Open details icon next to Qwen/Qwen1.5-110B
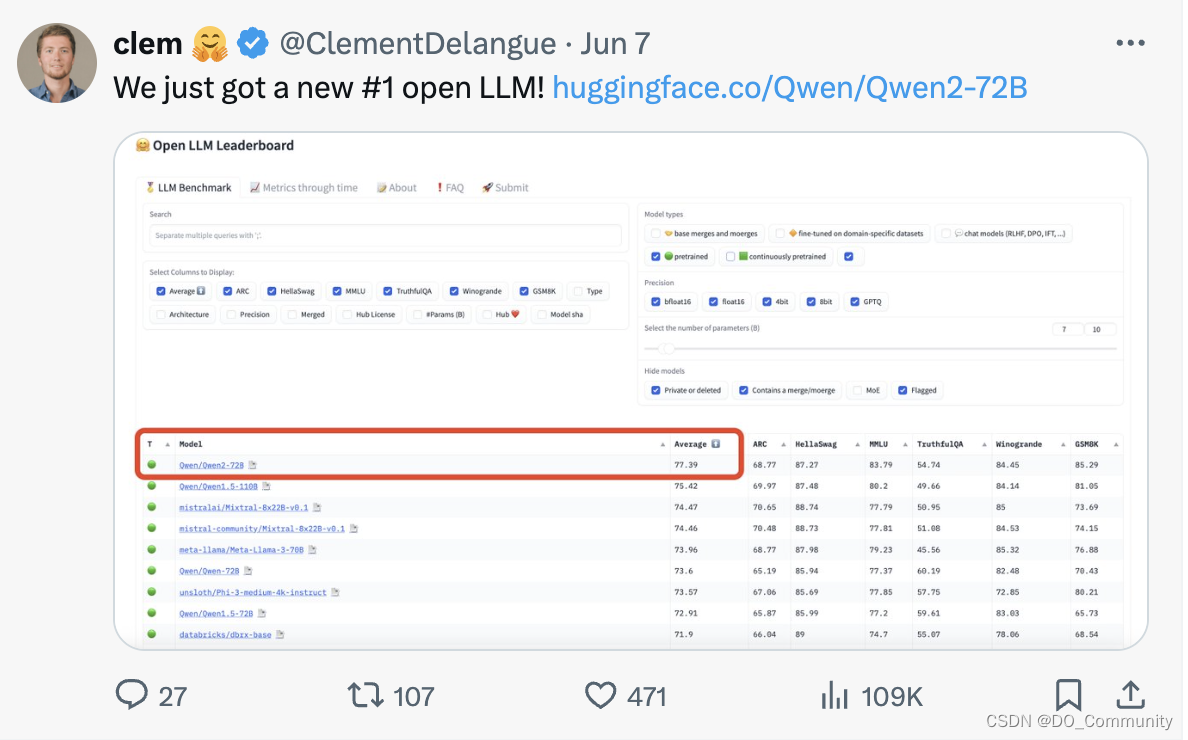The width and height of the screenshot is (1188, 740). point(266,486)
